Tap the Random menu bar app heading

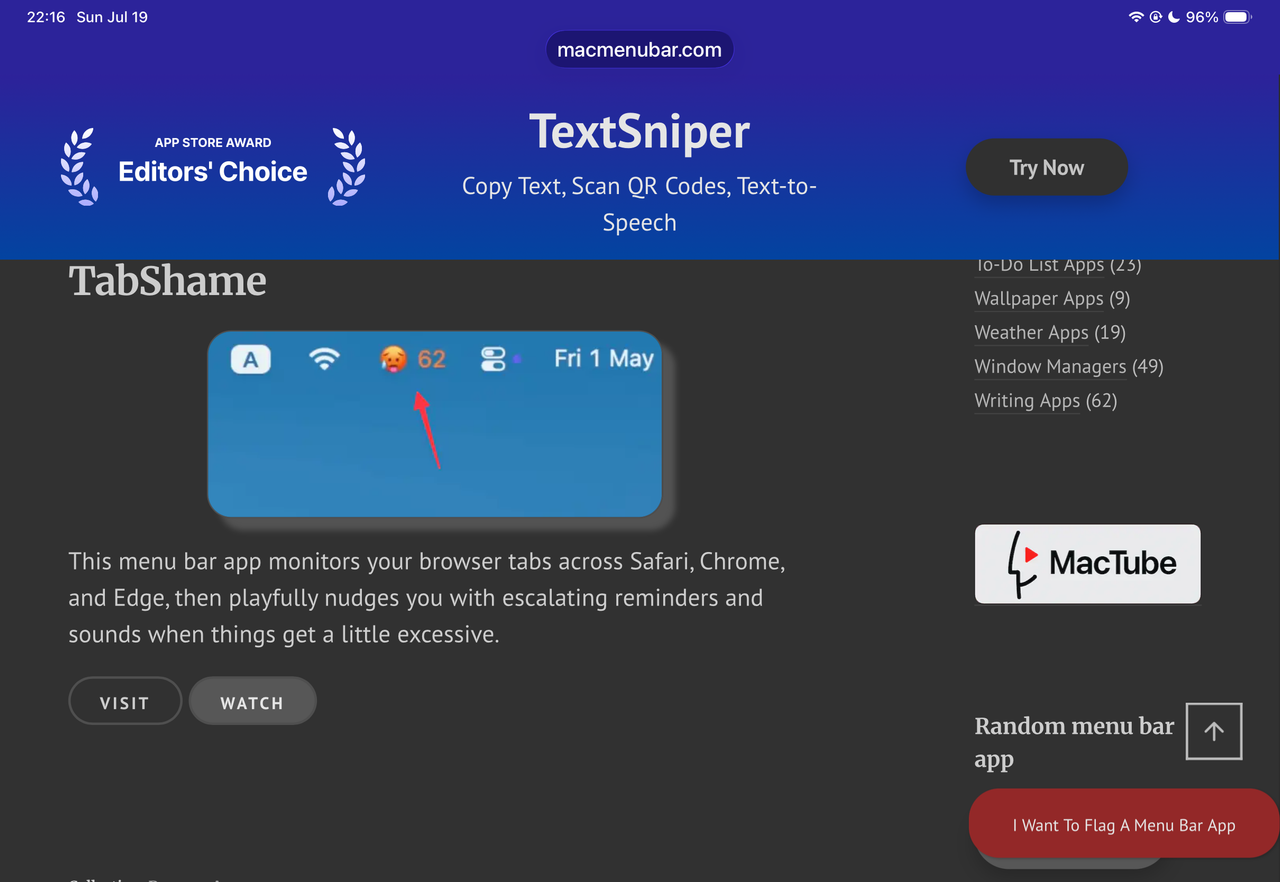pos(1075,742)
